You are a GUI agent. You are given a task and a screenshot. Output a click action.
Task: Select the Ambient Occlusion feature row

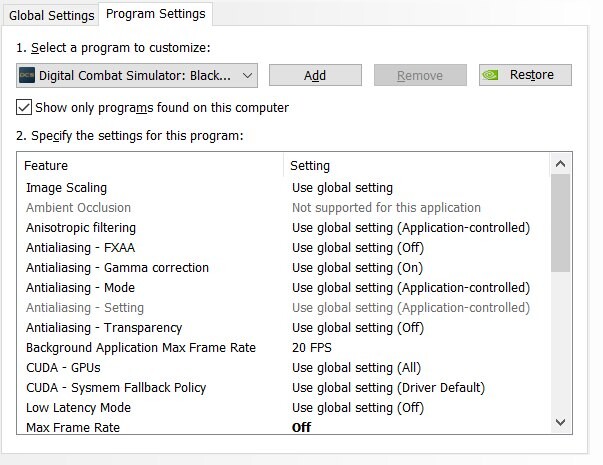(x=78, y=208)
